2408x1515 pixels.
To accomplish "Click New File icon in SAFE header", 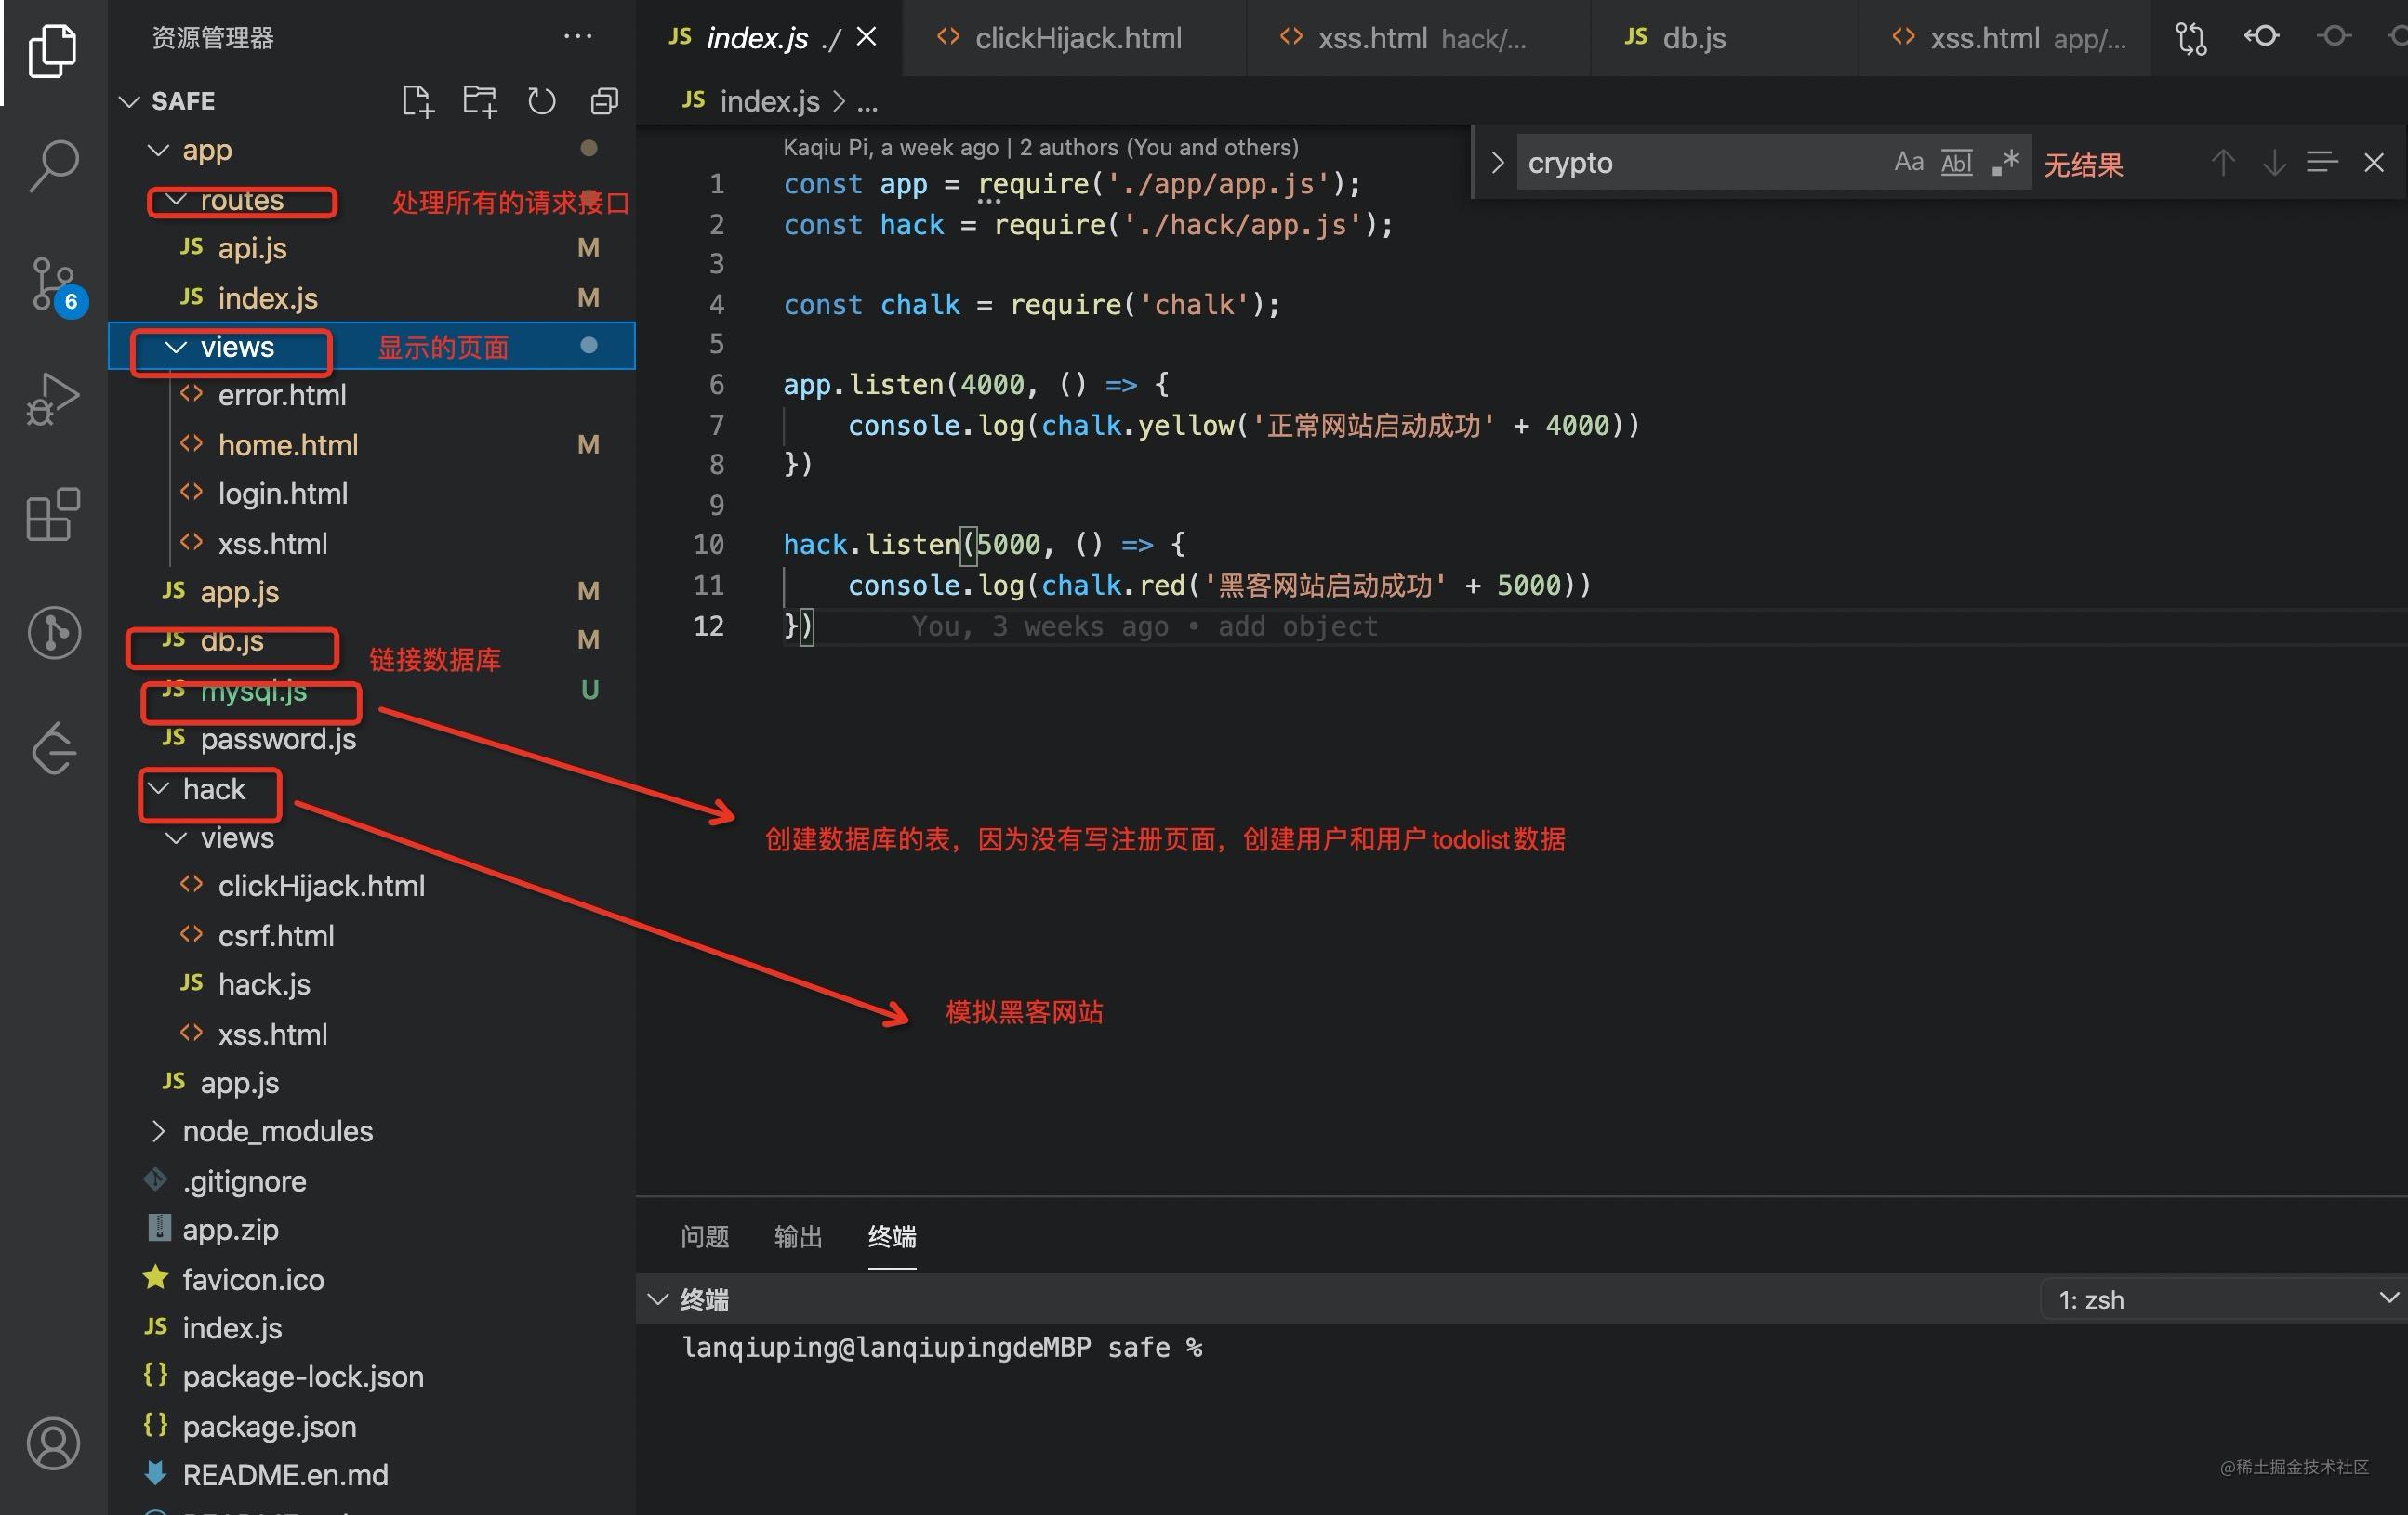I will coord(418,101).
